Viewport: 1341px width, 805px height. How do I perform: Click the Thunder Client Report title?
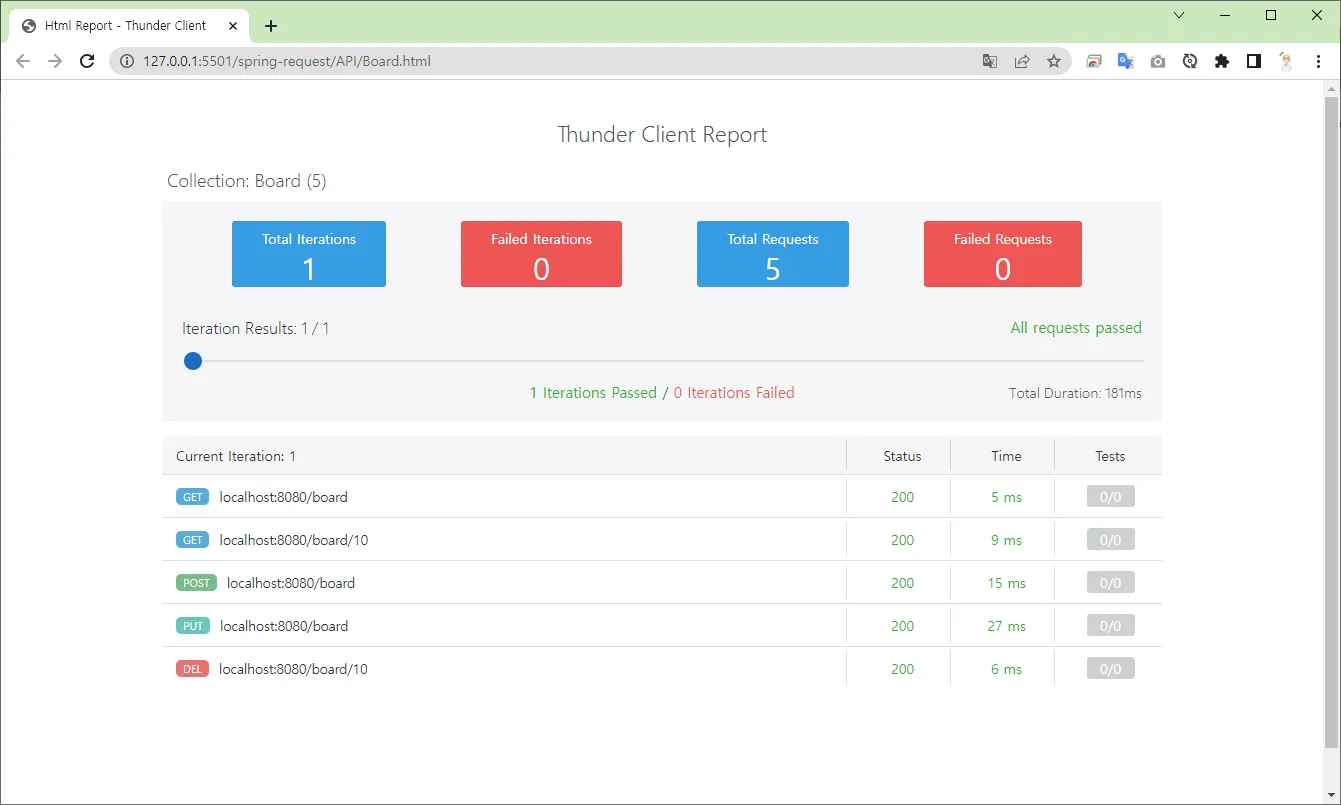(x=662, y=135)
